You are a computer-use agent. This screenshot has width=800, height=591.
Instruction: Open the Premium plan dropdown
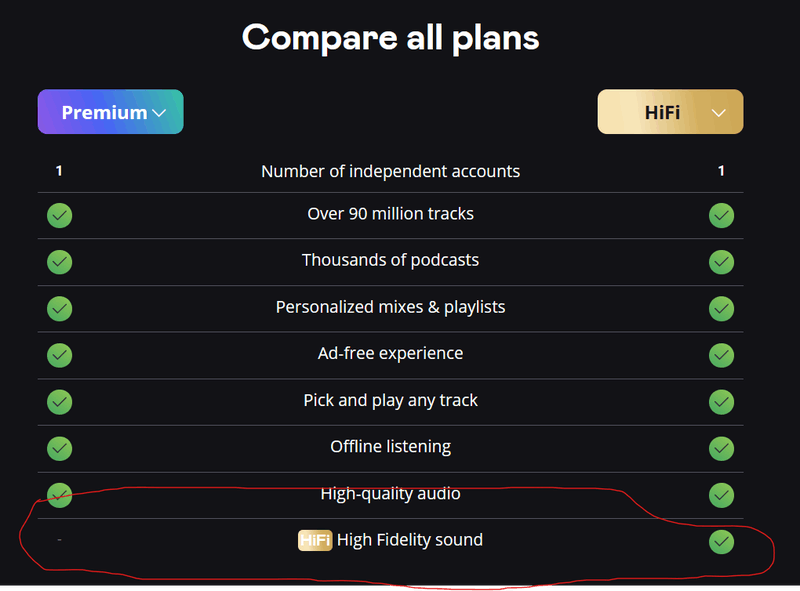111,112
